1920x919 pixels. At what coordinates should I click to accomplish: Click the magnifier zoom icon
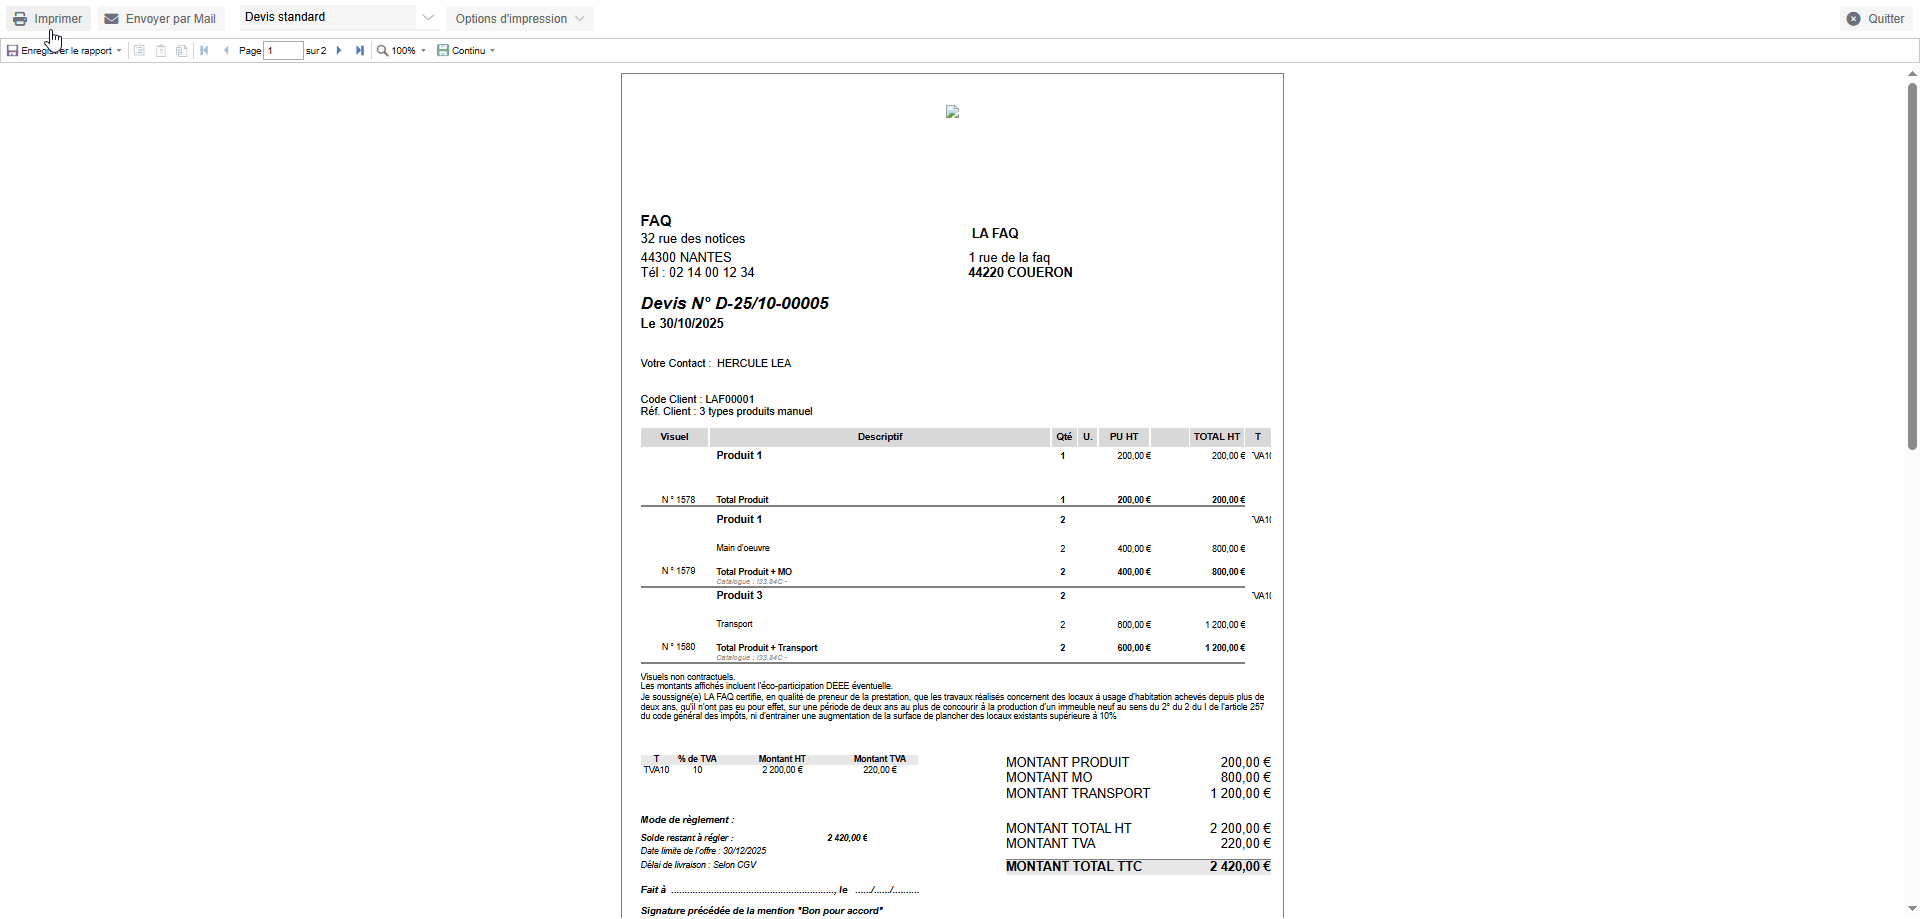pyautogui.click(x=382, y=51)
